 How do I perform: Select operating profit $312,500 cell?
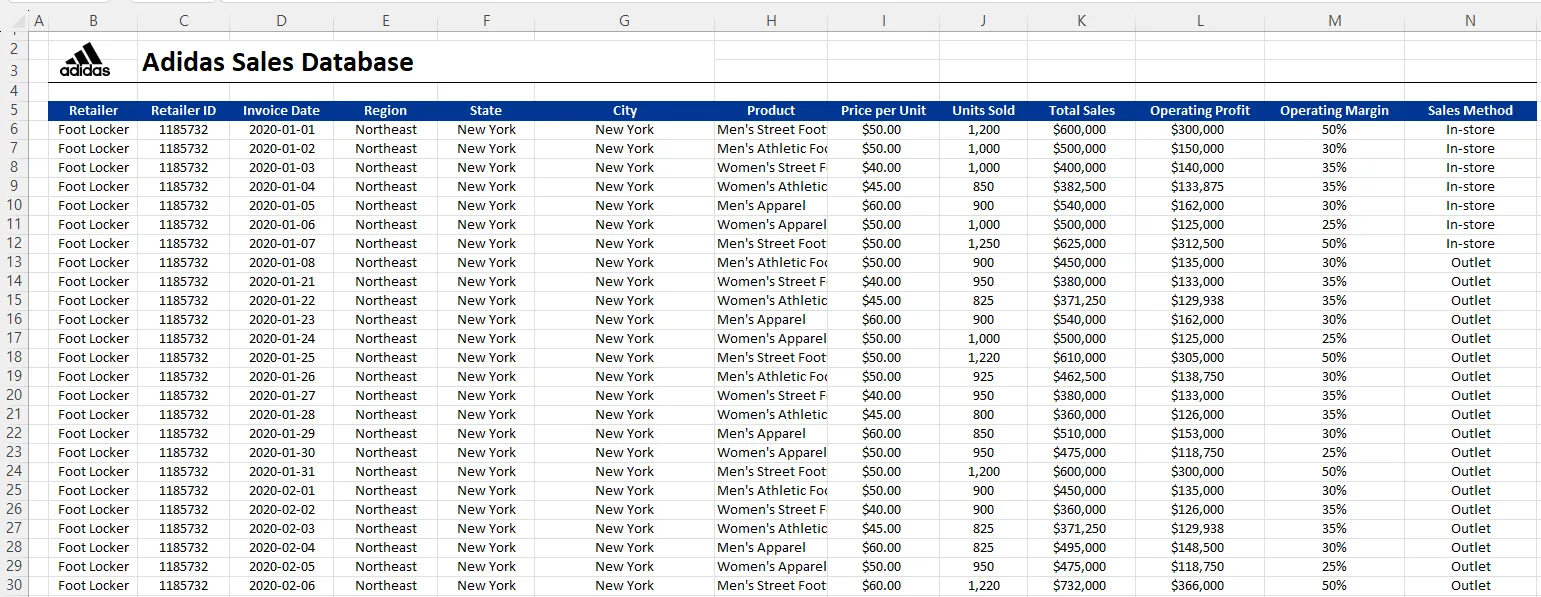tap(1200, 244)
